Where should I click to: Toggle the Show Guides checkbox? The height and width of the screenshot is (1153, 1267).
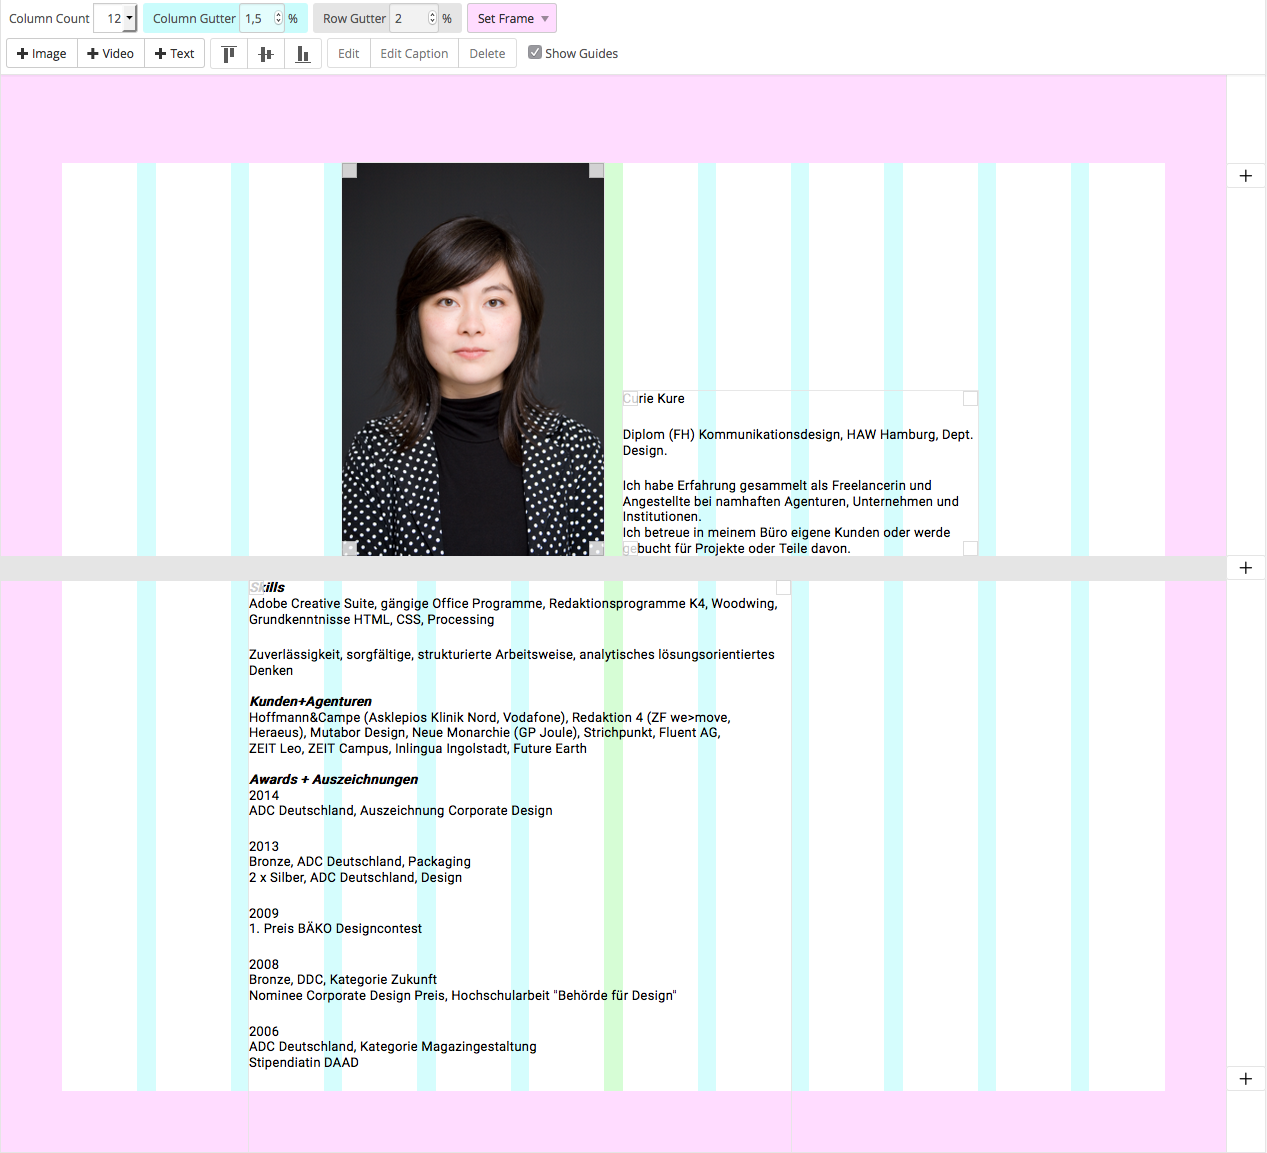pyautogui.click(x=535, y=52)
